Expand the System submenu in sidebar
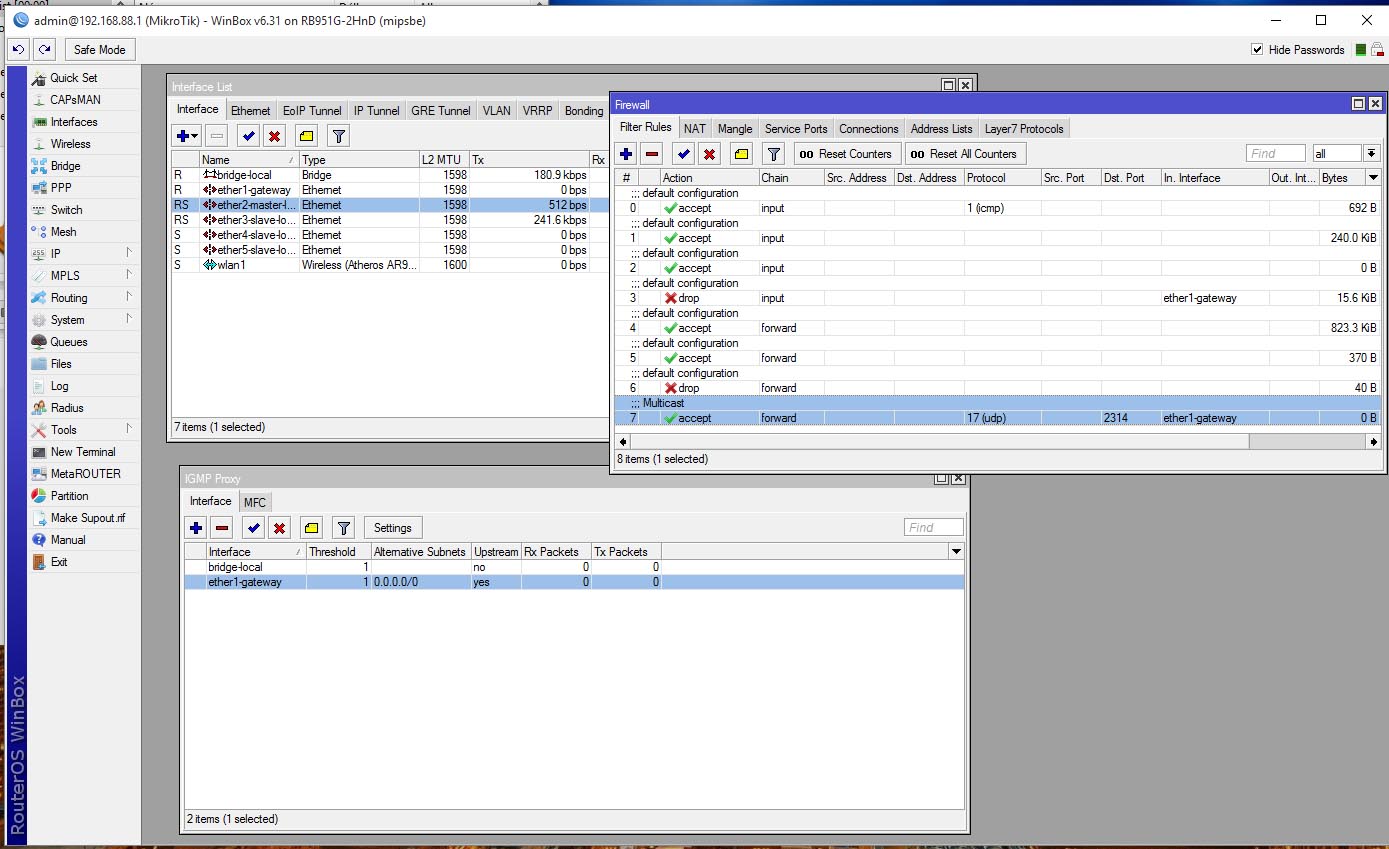 [129, 320]
